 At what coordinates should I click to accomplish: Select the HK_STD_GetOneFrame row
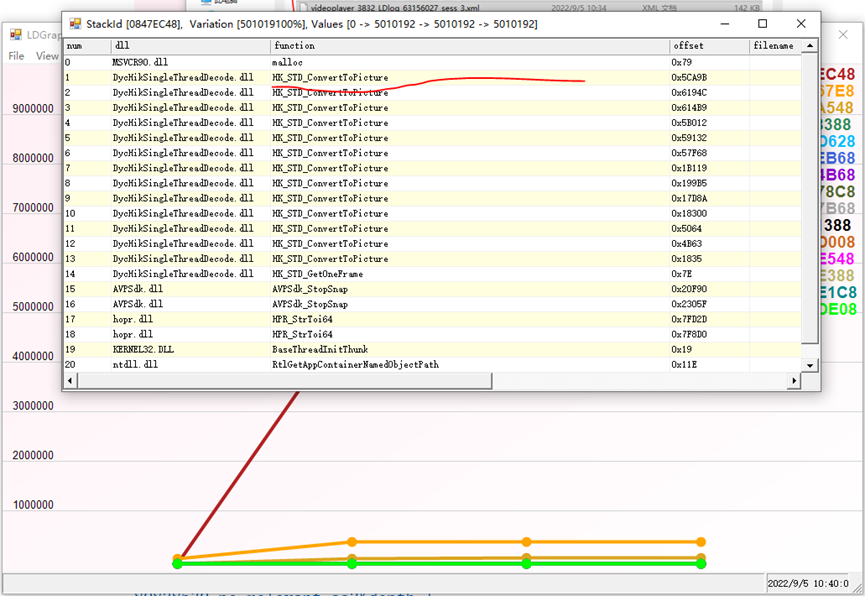pyautogui.click(x=432, y=274)
